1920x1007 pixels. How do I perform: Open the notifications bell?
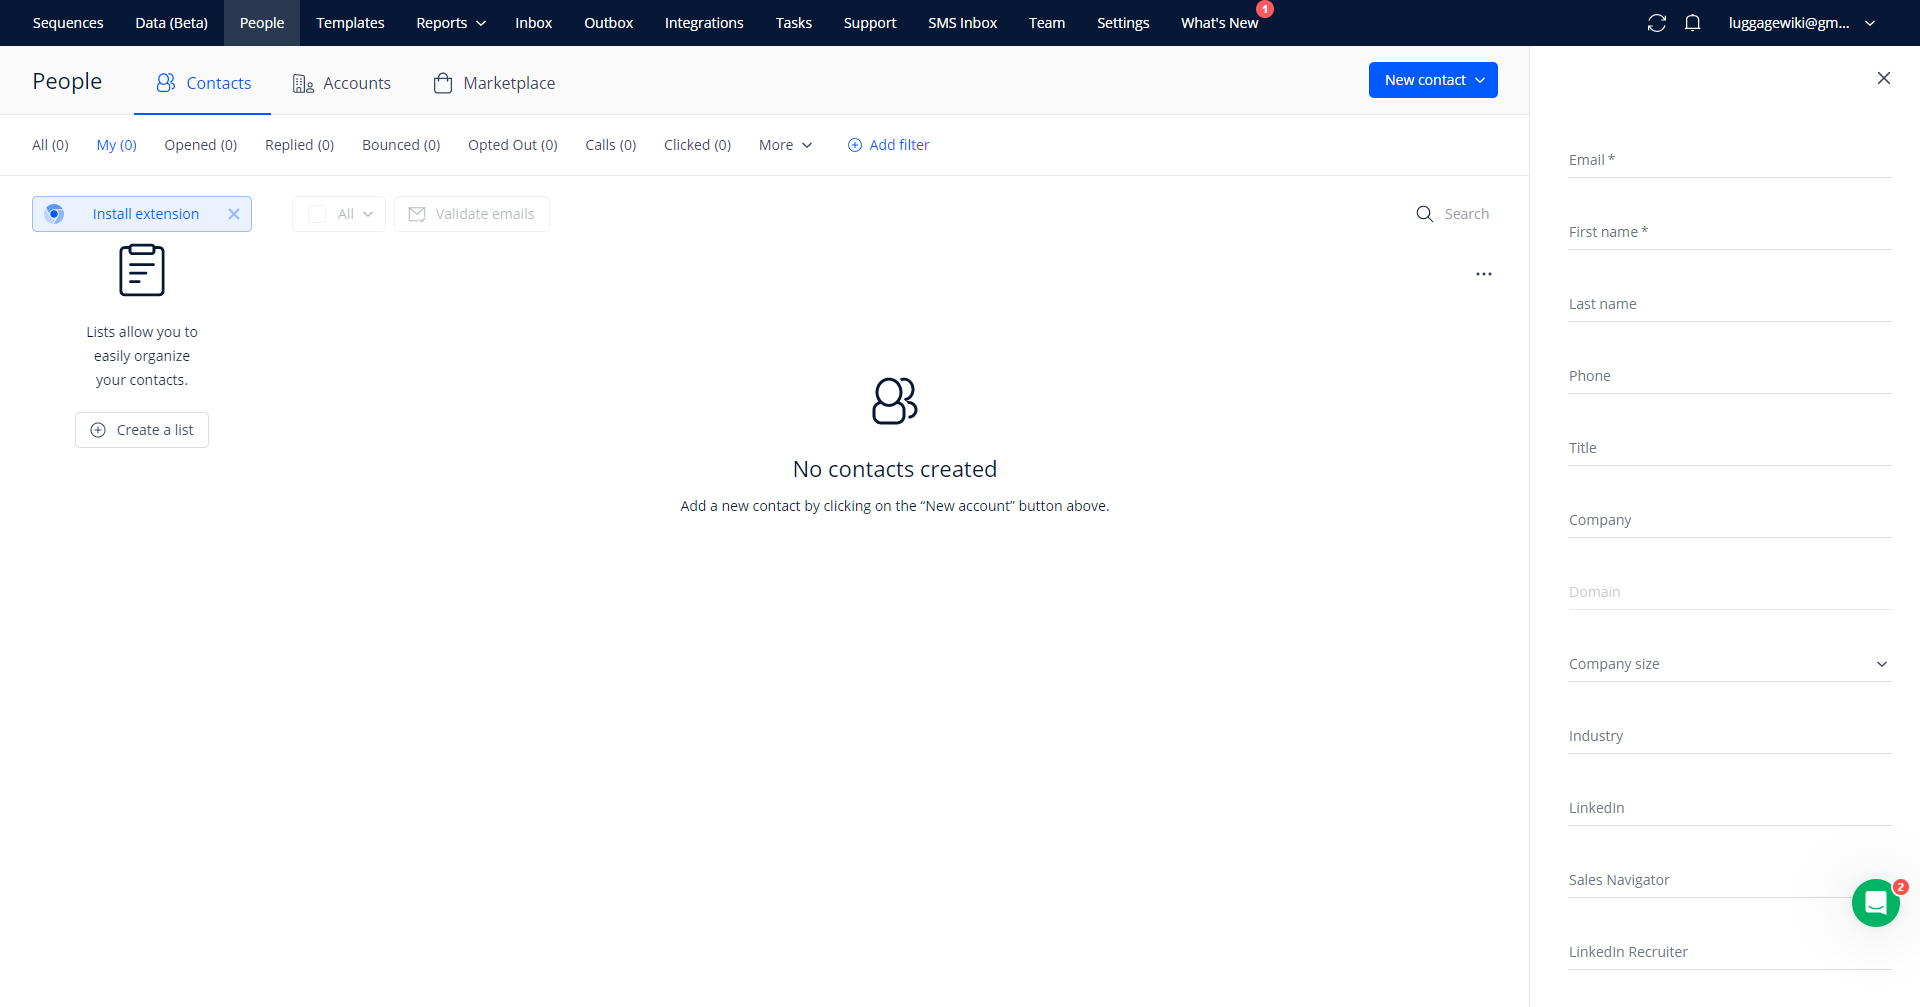pos(1692,23)
